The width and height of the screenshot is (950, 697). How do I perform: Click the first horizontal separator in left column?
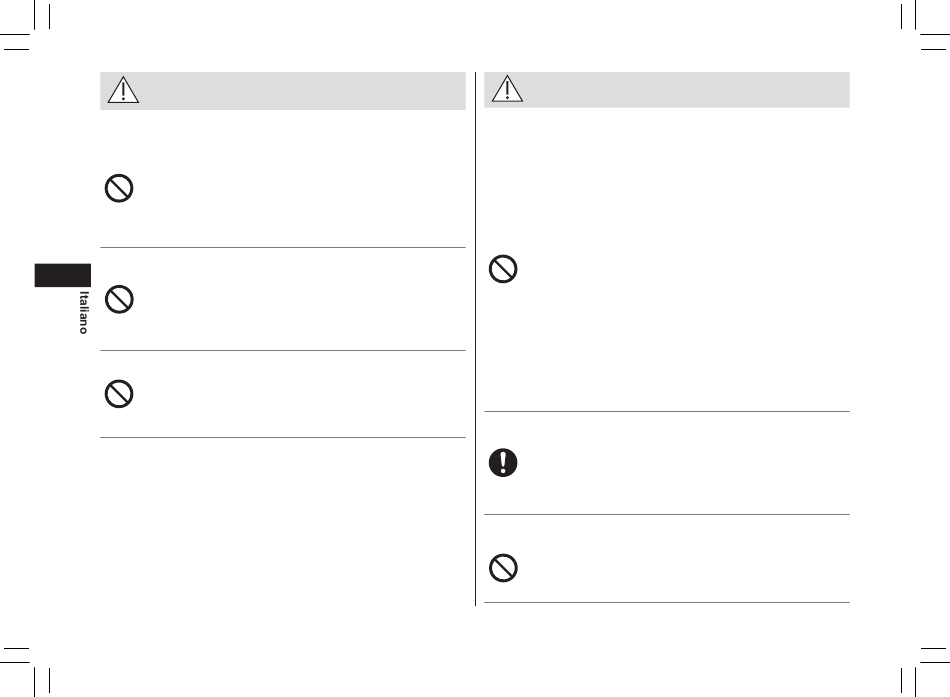pos(283,248)
